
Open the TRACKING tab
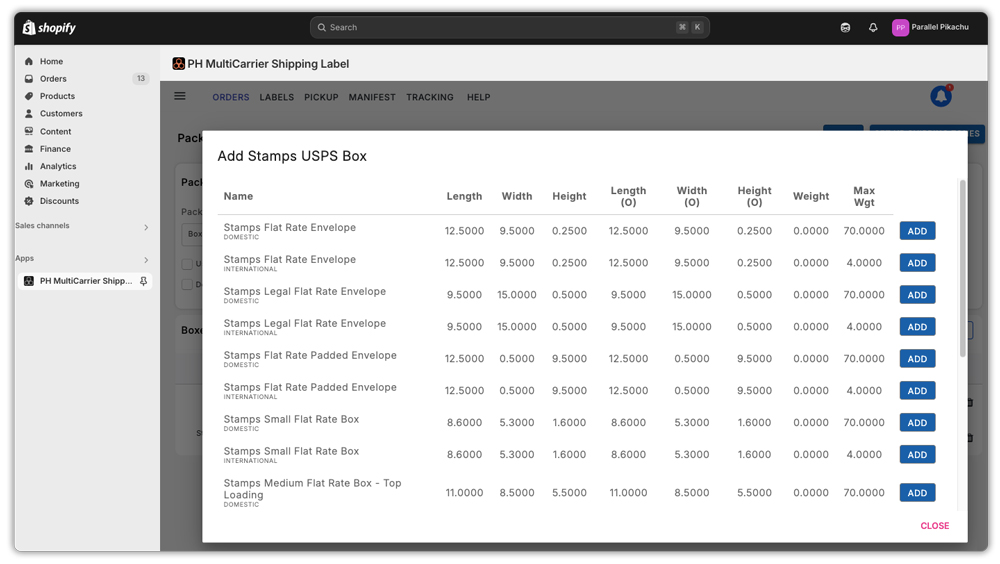coord(430,97)
